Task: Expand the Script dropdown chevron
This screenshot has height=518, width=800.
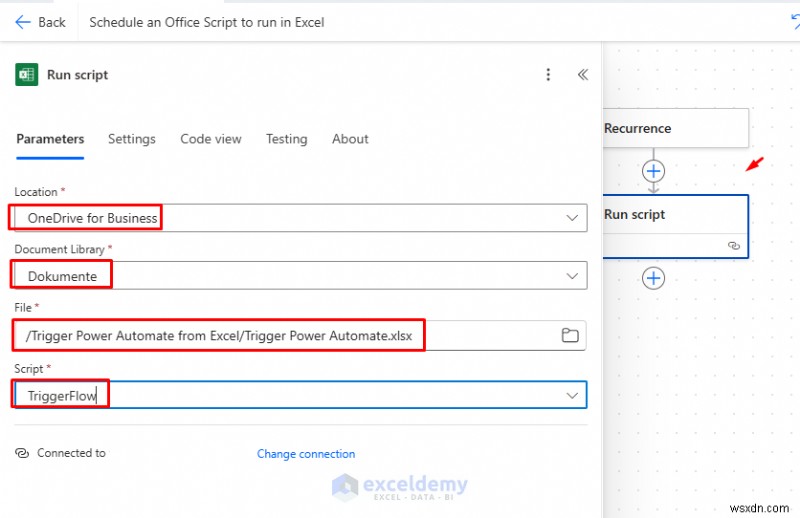Action: (x=572, y=396)
